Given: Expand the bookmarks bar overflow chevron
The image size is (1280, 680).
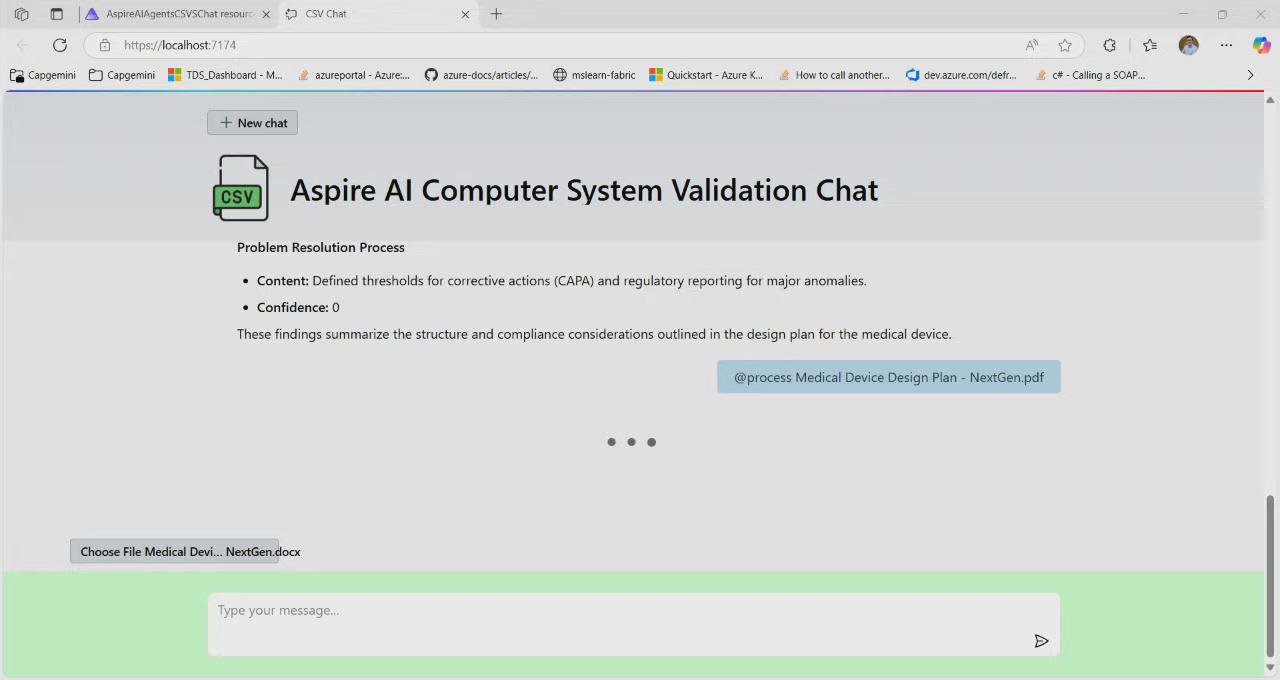Looking at the screenshot, I should (x=1250, y=75).
